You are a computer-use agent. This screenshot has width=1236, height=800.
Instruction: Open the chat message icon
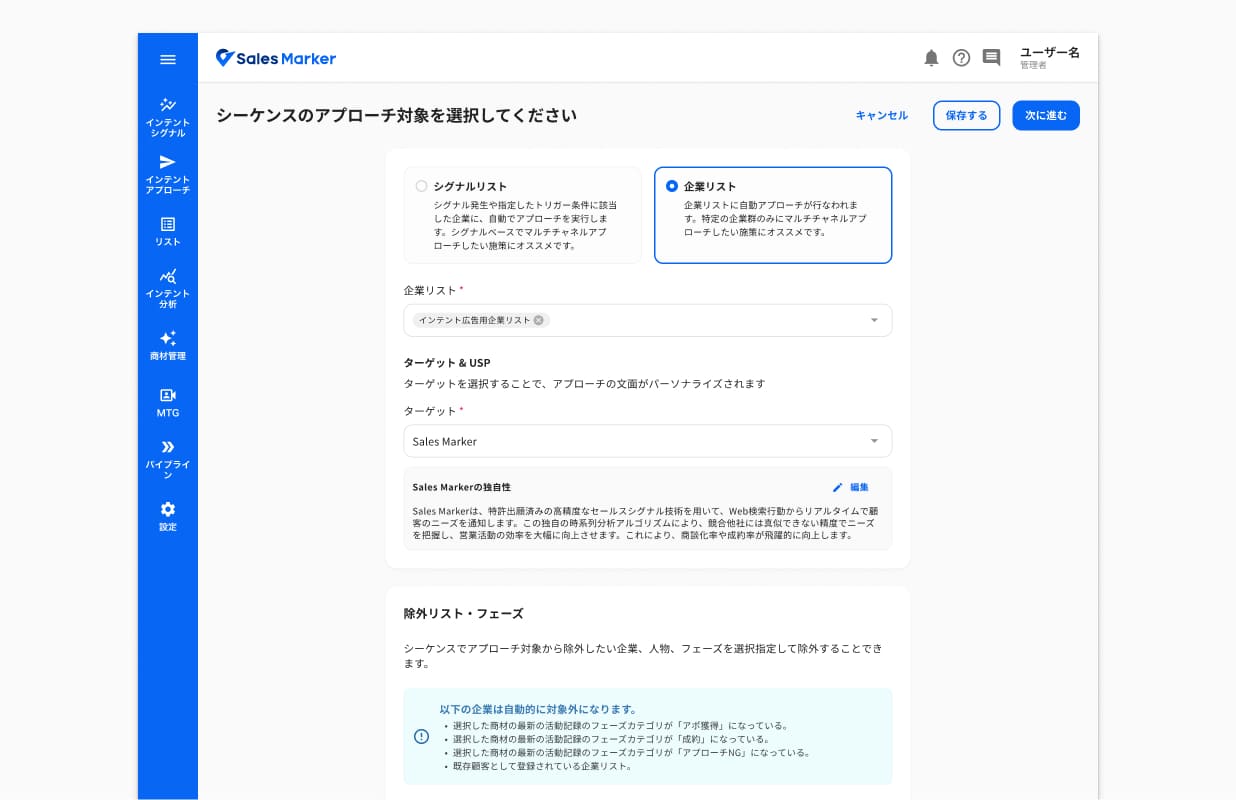point(991,58)
